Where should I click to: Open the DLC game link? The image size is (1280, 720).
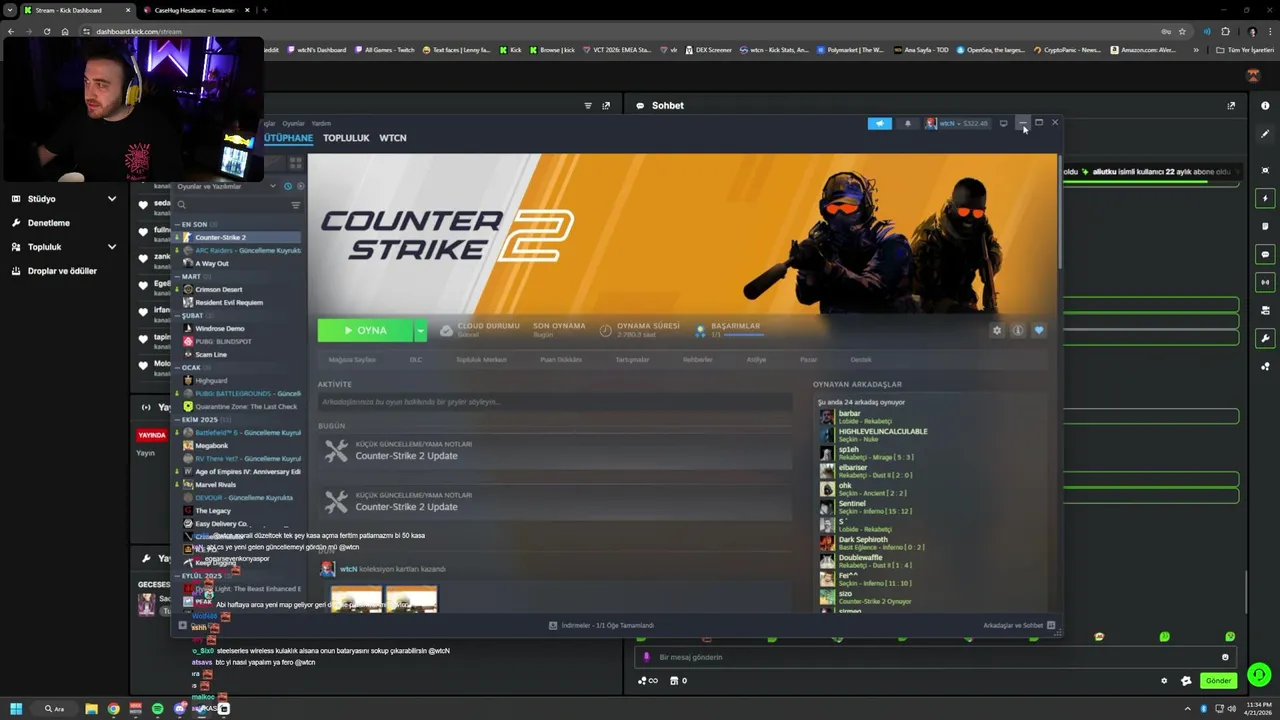tap(416, 359)
